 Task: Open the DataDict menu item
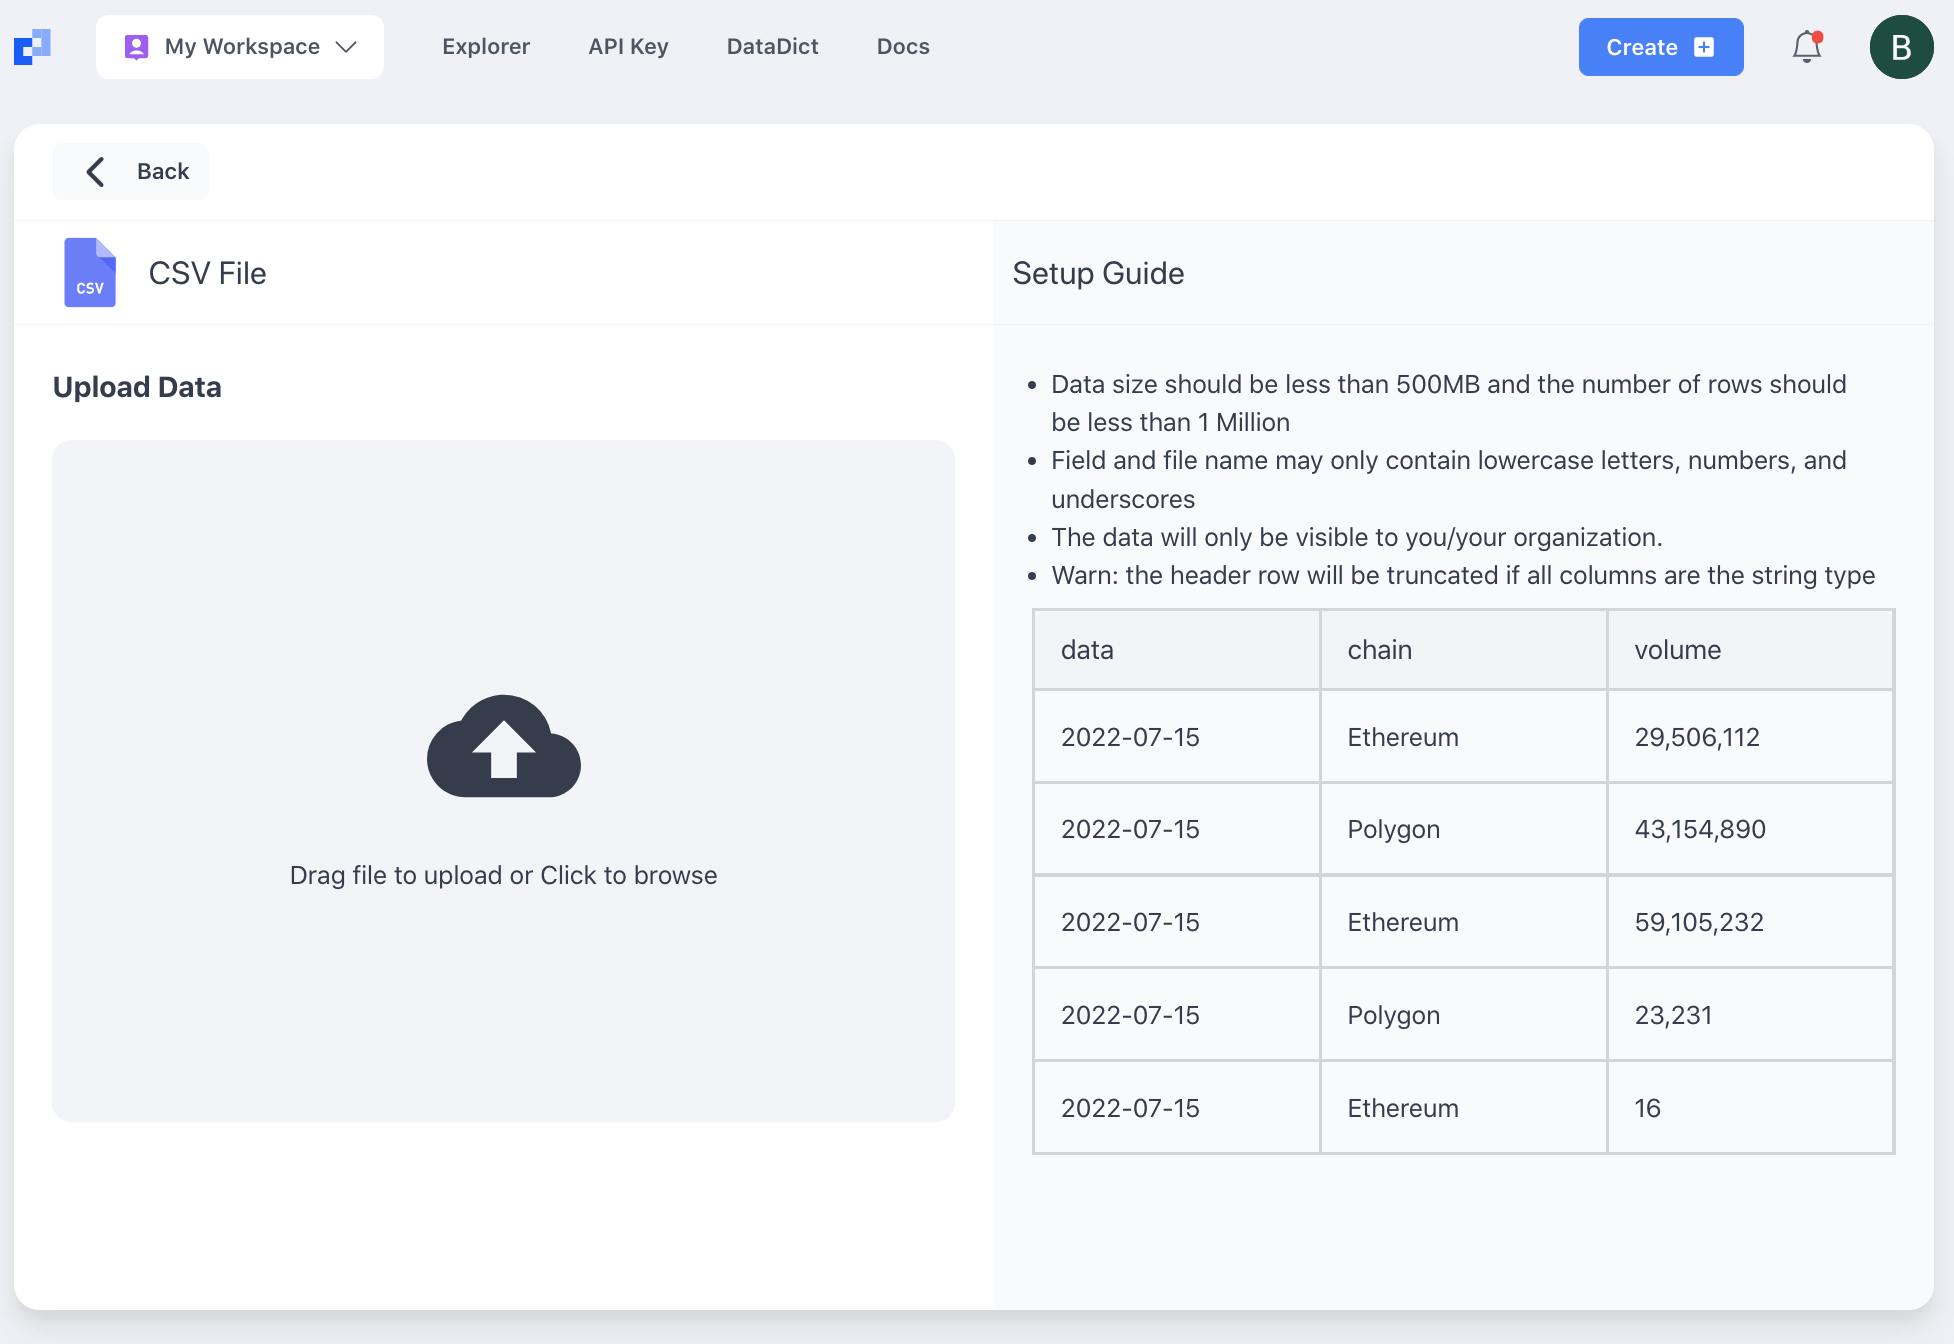coord(772,47)
